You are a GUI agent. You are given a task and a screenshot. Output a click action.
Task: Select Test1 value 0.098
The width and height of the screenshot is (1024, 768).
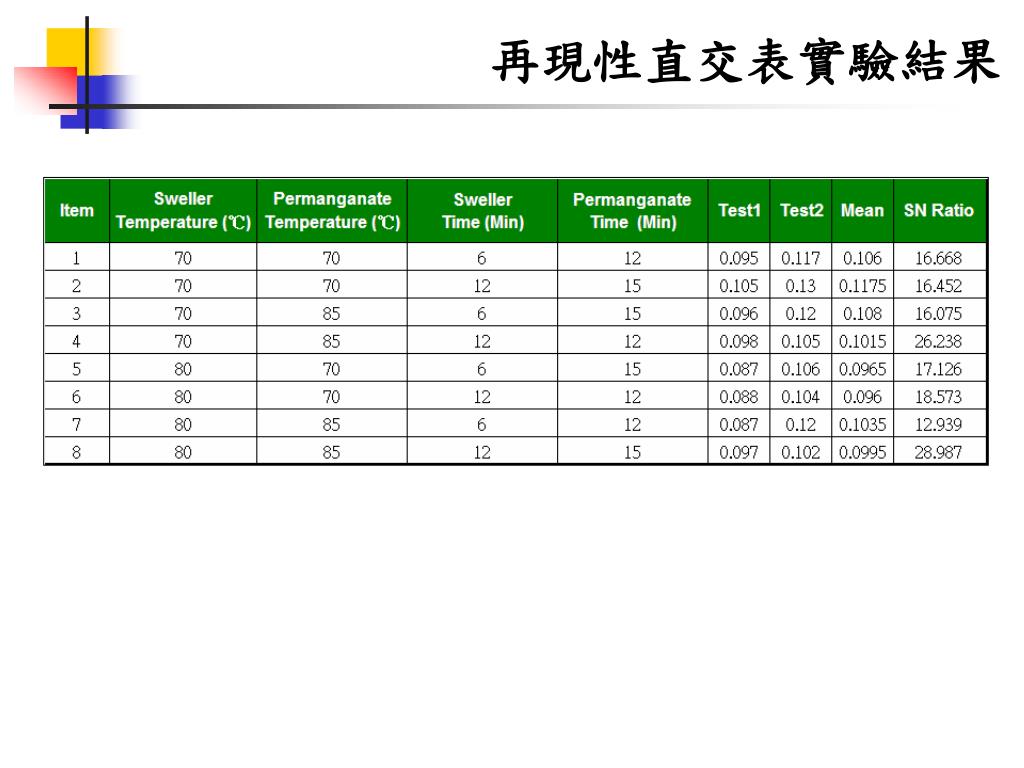point(739,341)
